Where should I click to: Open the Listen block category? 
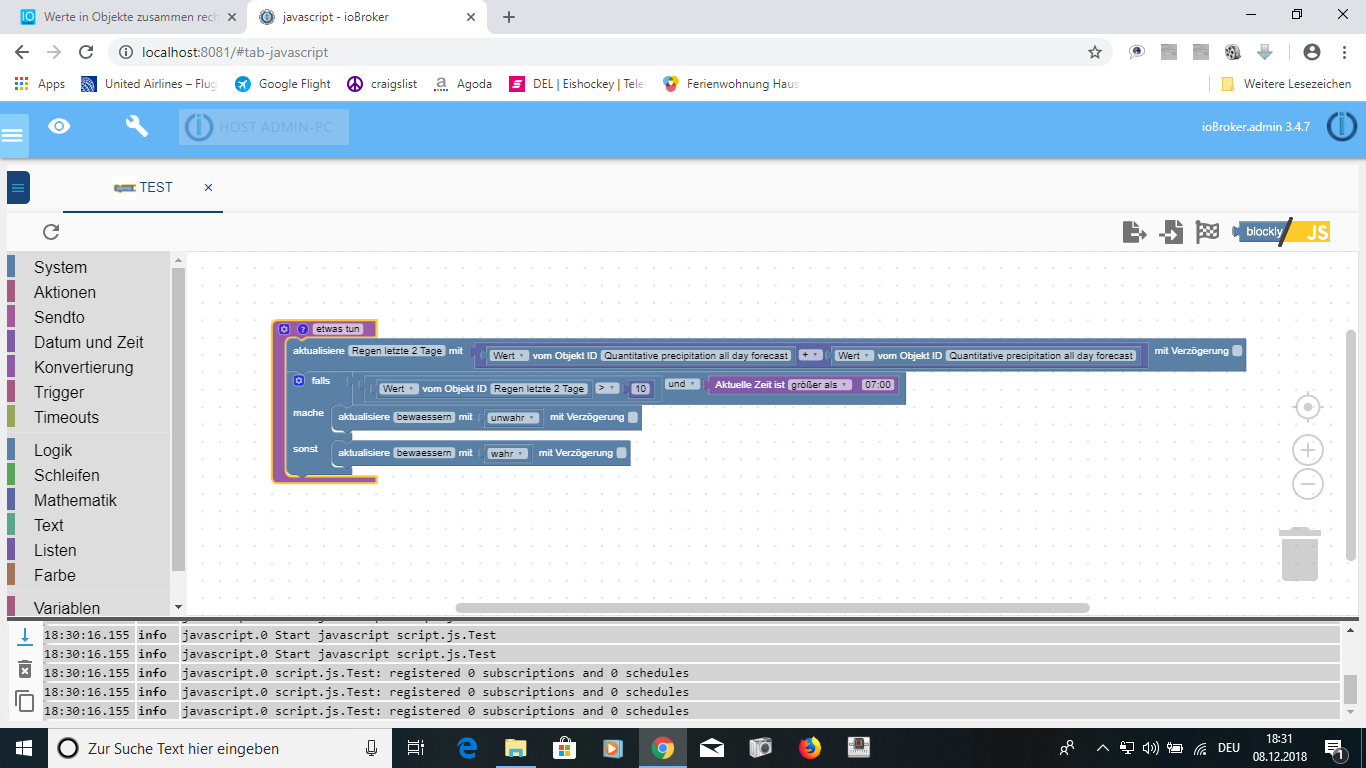55,550
